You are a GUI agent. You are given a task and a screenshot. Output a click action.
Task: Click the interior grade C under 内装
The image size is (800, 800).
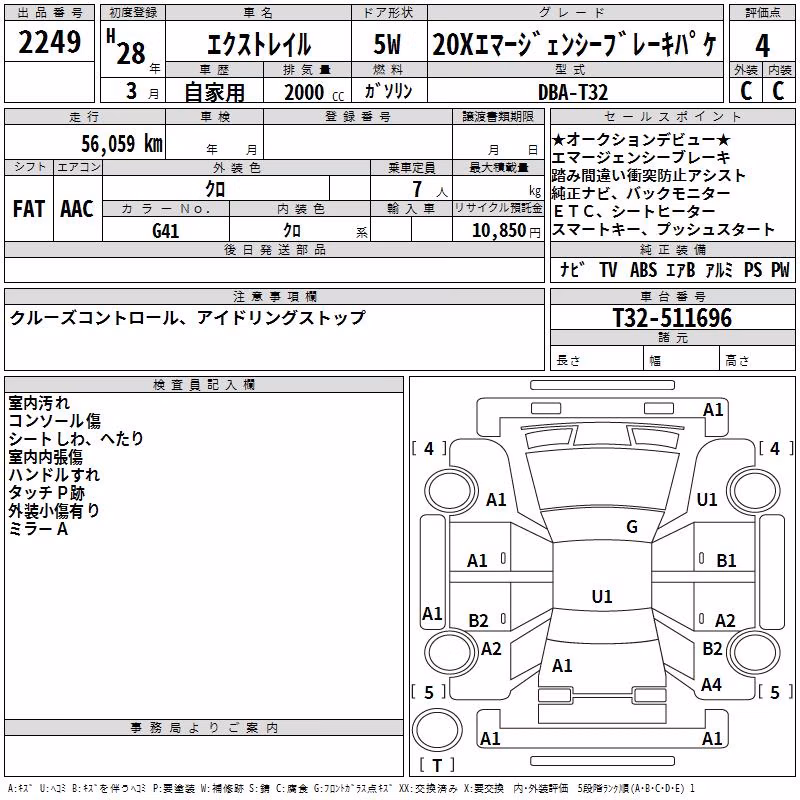click(778, 91)
